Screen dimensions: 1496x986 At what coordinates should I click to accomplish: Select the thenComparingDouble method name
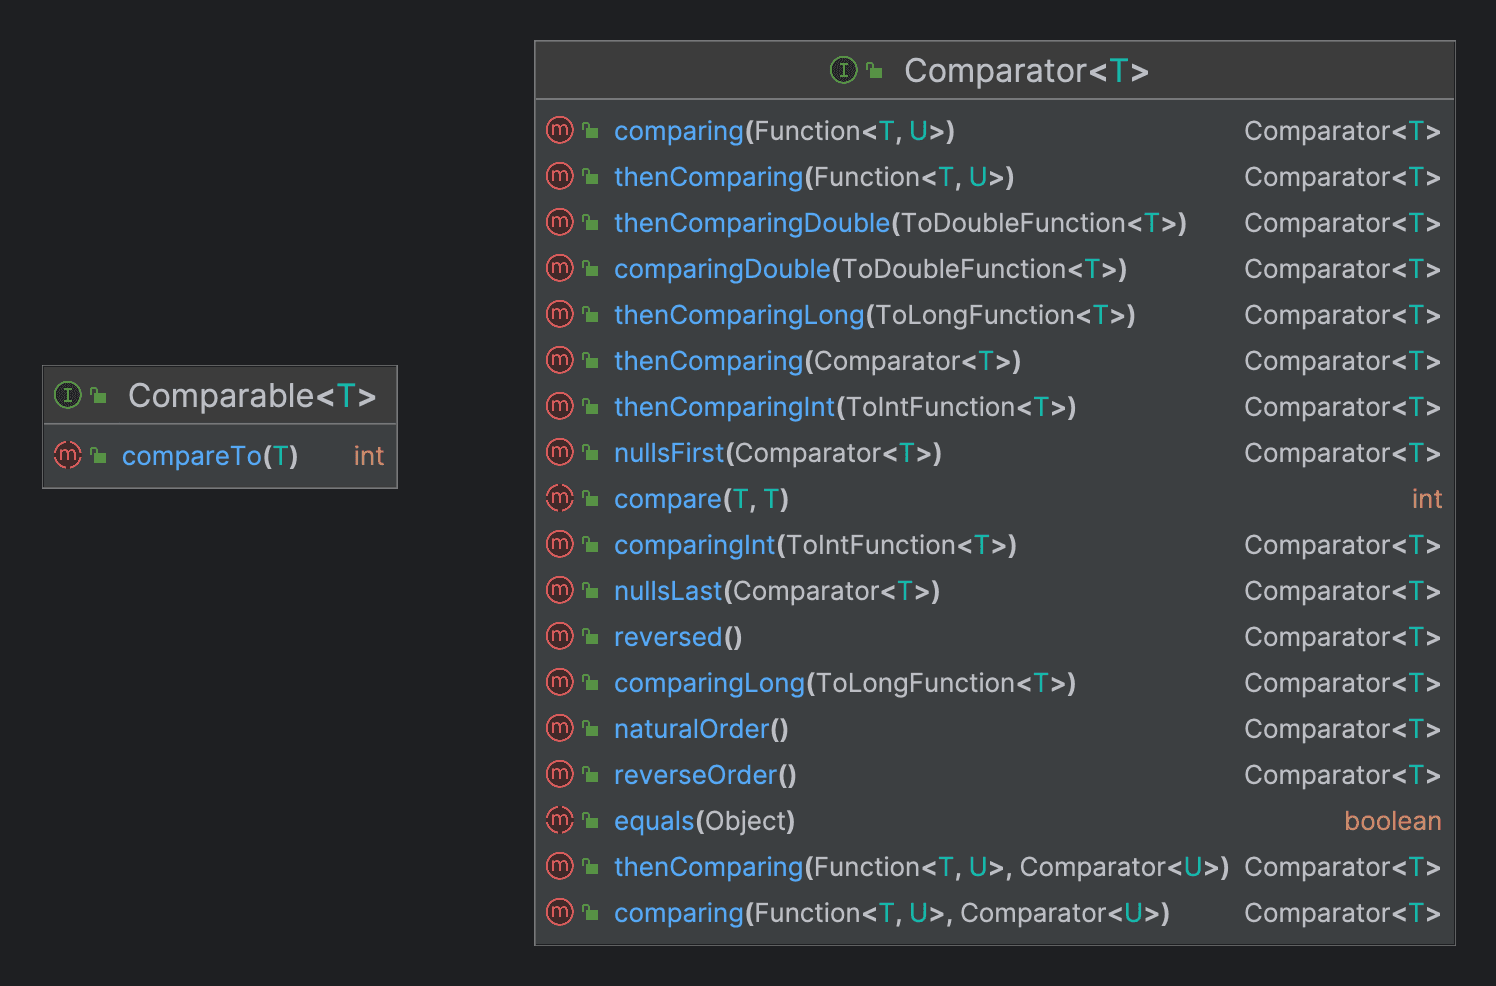tap(751, 223)
